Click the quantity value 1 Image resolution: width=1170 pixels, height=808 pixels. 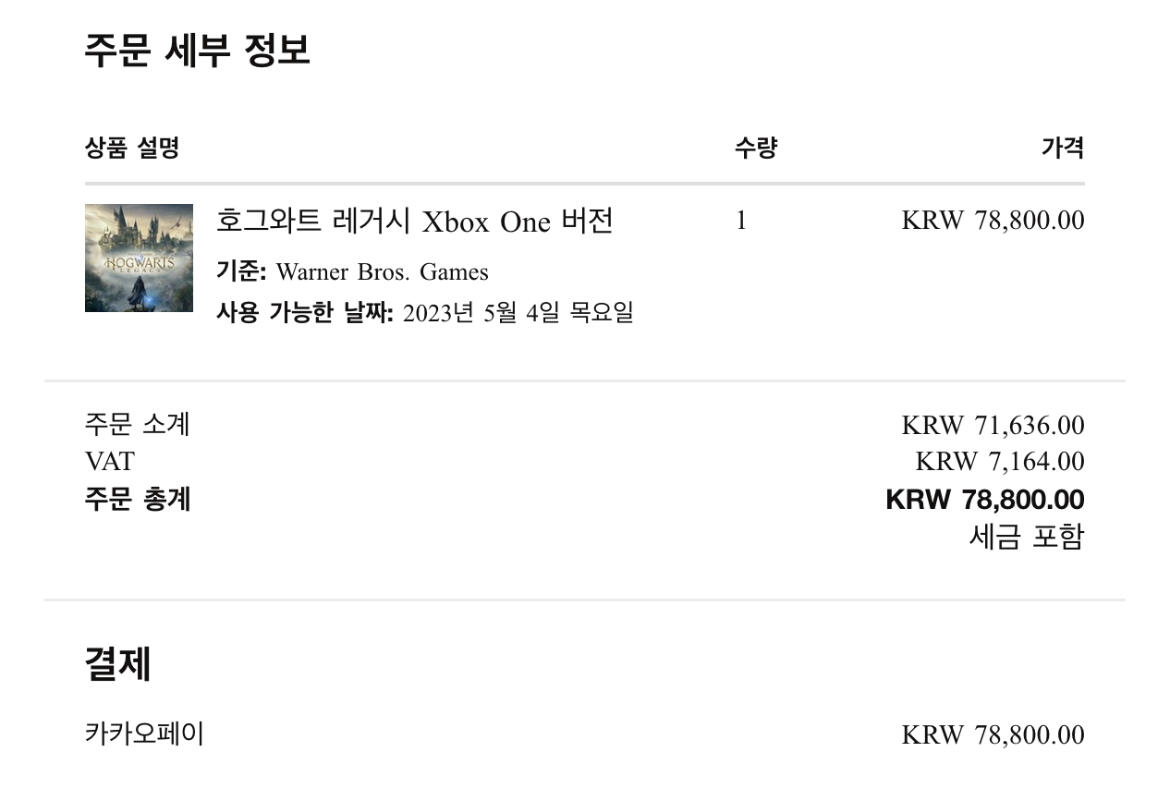coord(741,221)
